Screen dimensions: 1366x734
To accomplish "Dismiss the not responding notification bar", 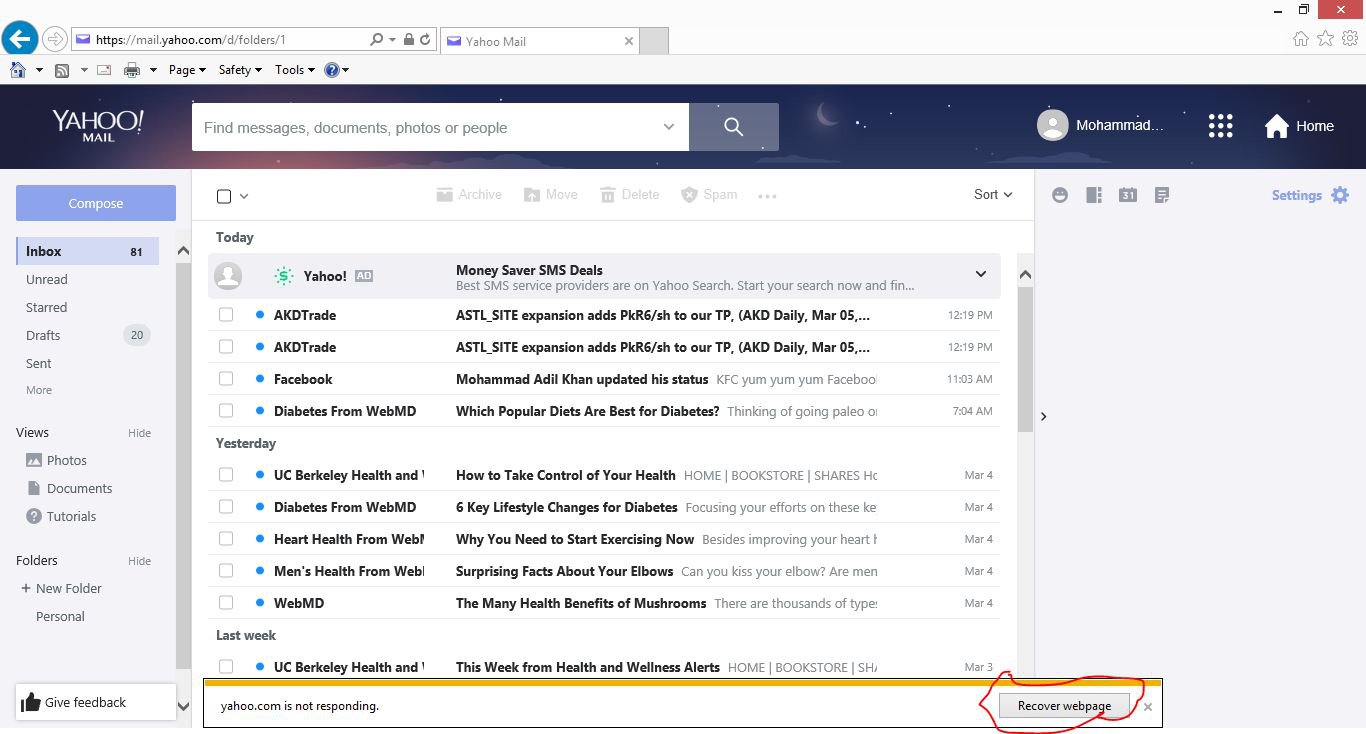I will (x=1148, y=707).
